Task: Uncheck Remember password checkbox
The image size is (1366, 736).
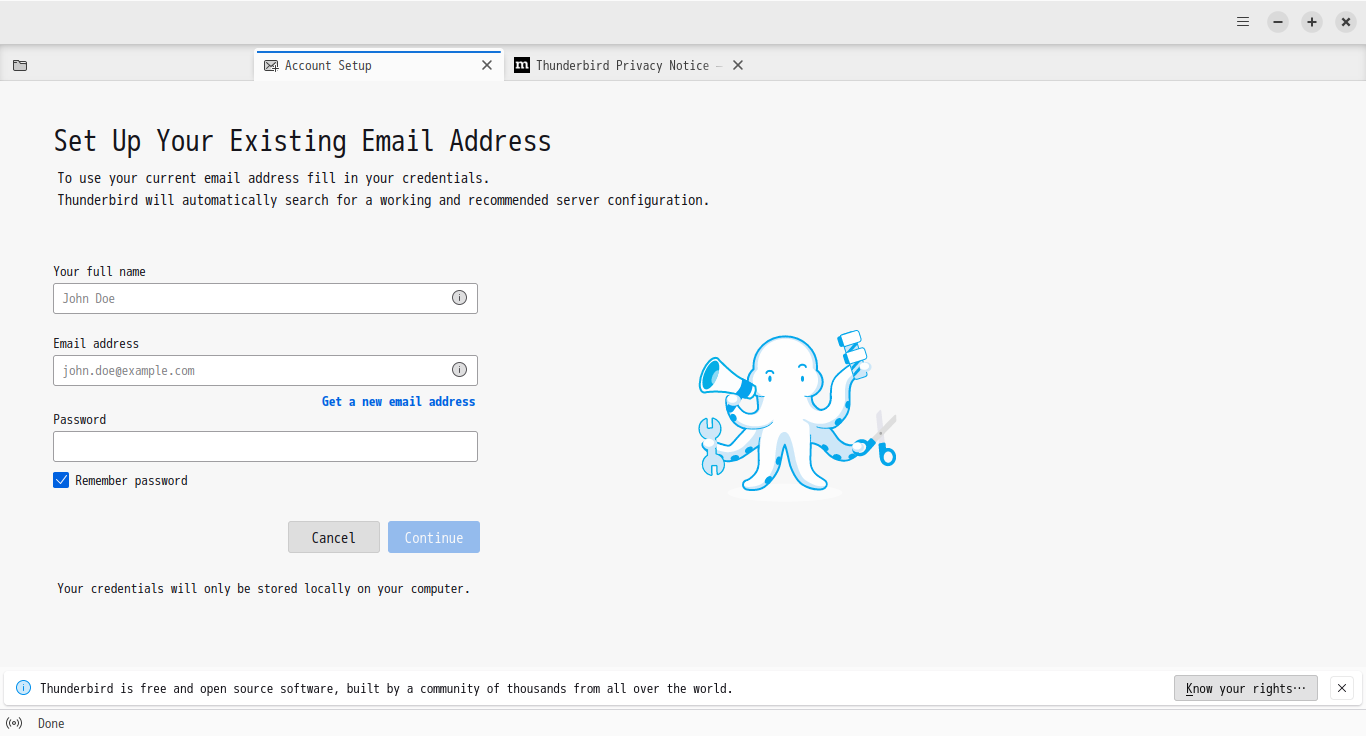Action: point(61,480)
